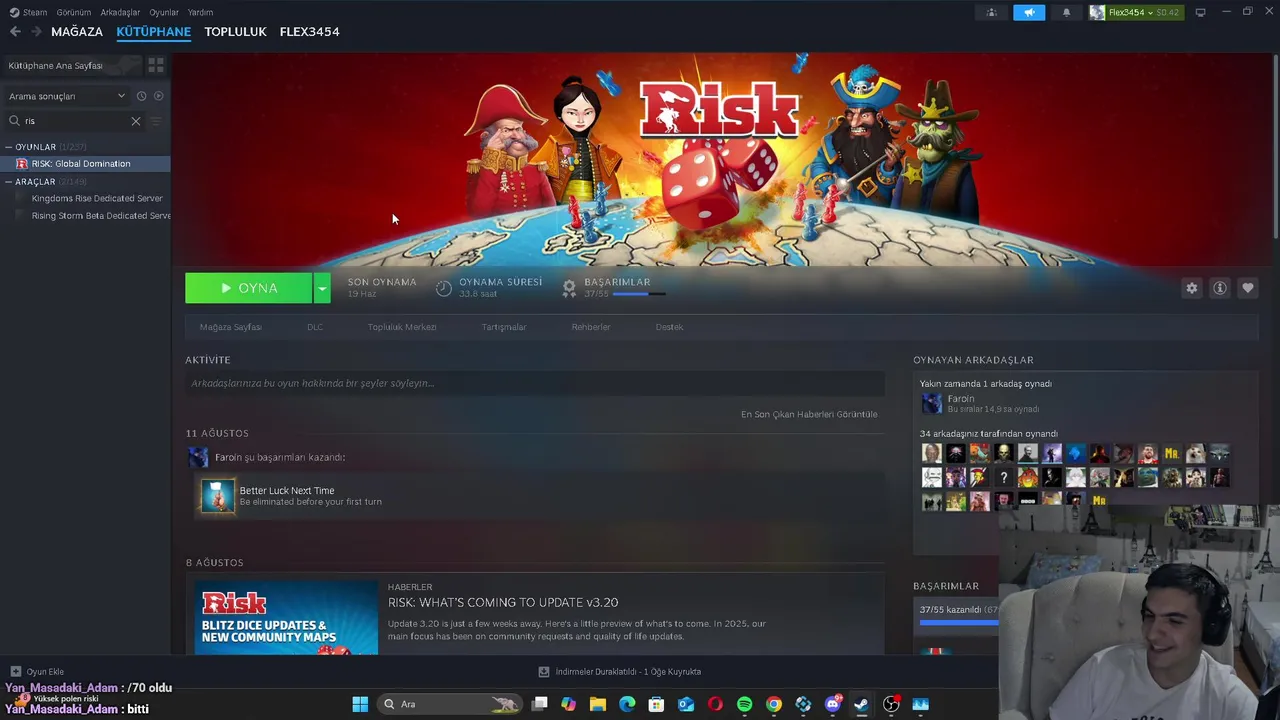Click the Add Game plus icon
1280x720 pixels.
coord(15,672)
